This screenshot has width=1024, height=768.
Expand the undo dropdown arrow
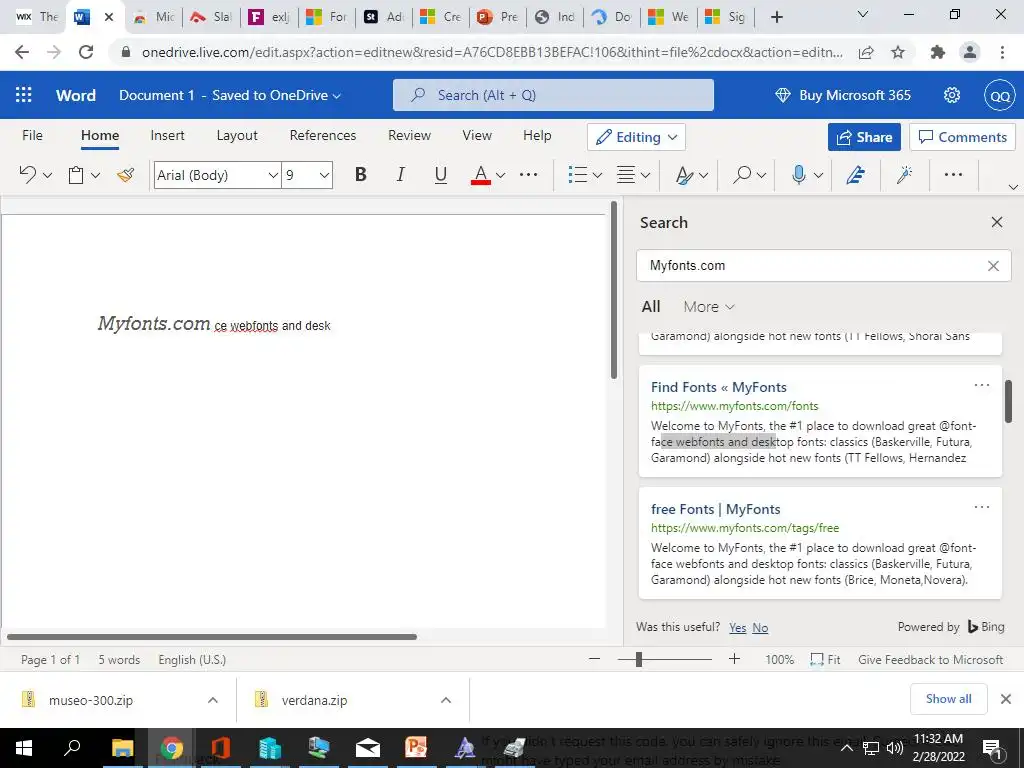(47, 175)
